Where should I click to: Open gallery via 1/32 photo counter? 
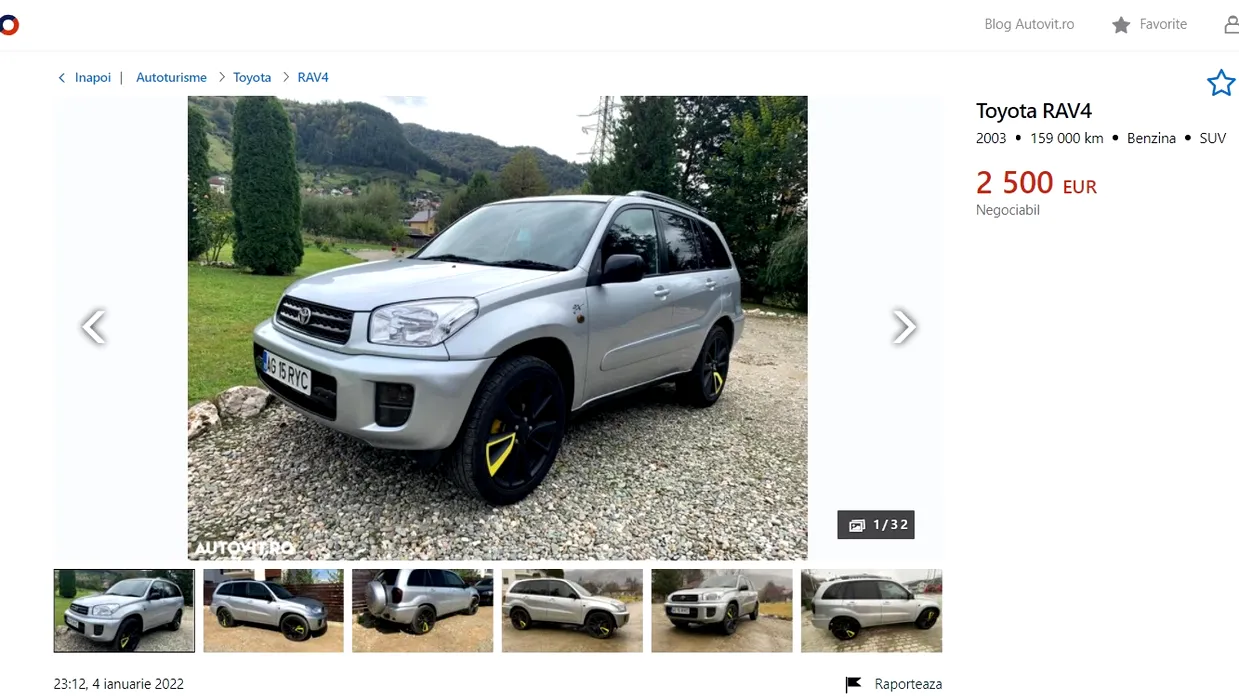tap(876, 525)
